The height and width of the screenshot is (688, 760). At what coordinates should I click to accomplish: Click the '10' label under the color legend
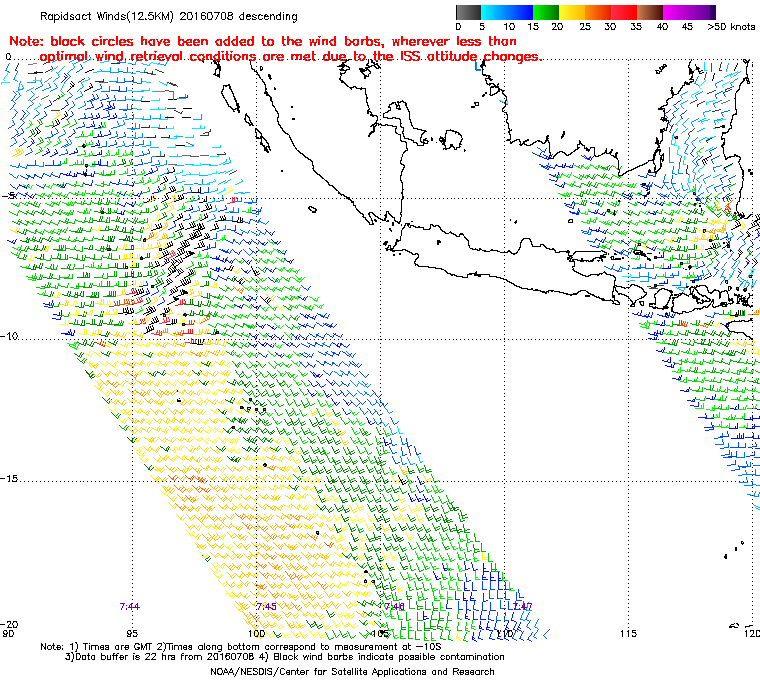pyautogui.click(x=508, y=27)
